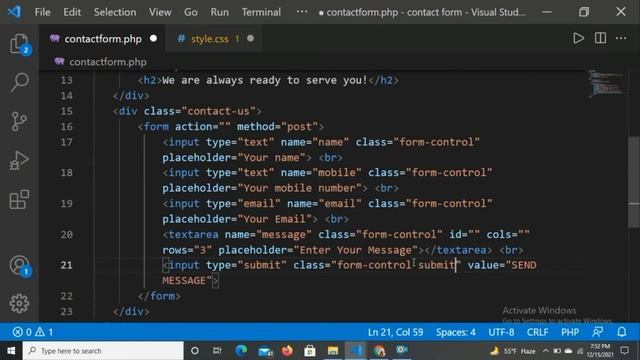
Task: Go to line via Ln 21, Col 59
Action: point(395,332)
